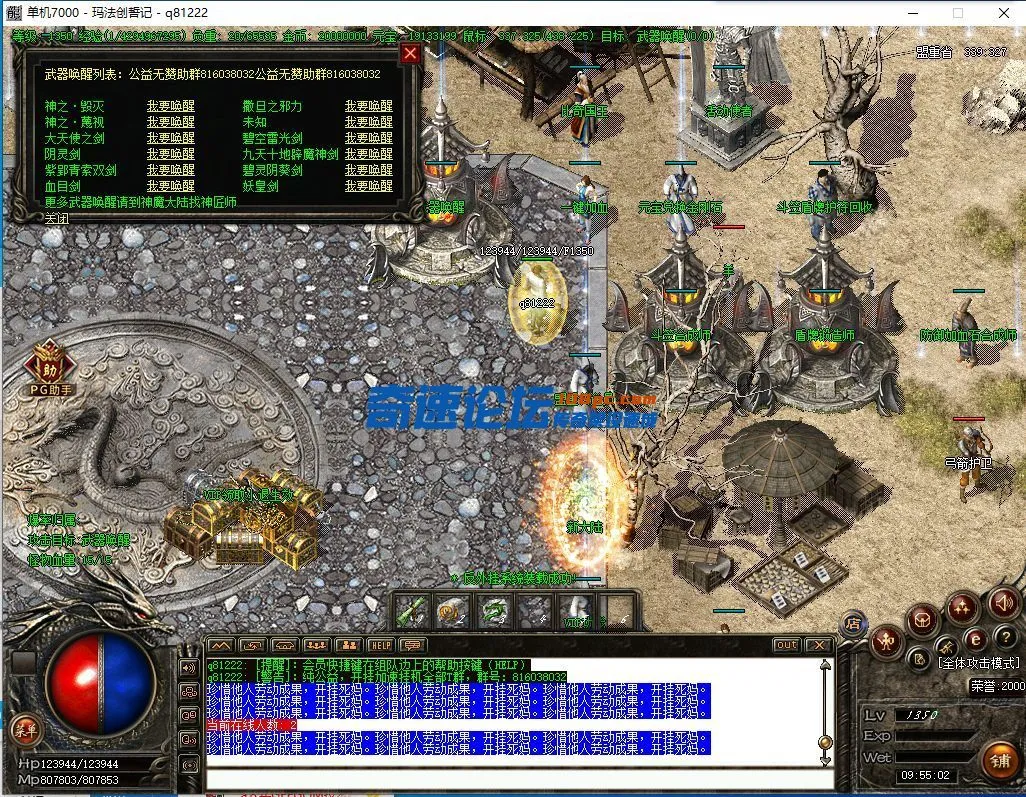Viewport: 1026px width, 797px height.
Task: Close the weapon awakening dialog with red X
Action: [x=410, y=54]
